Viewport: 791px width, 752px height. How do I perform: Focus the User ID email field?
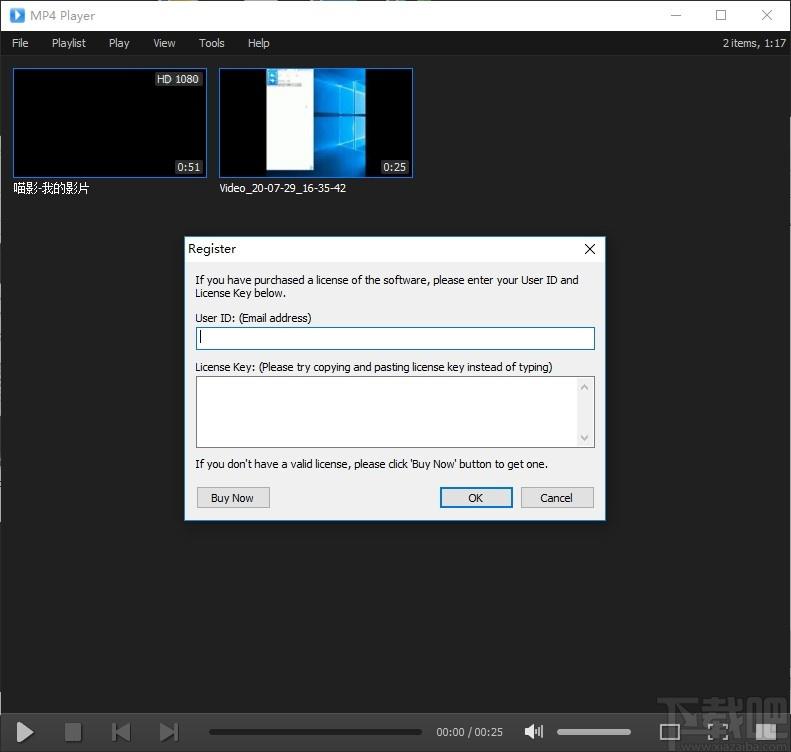pyautogui.click(x=395, y=338)
